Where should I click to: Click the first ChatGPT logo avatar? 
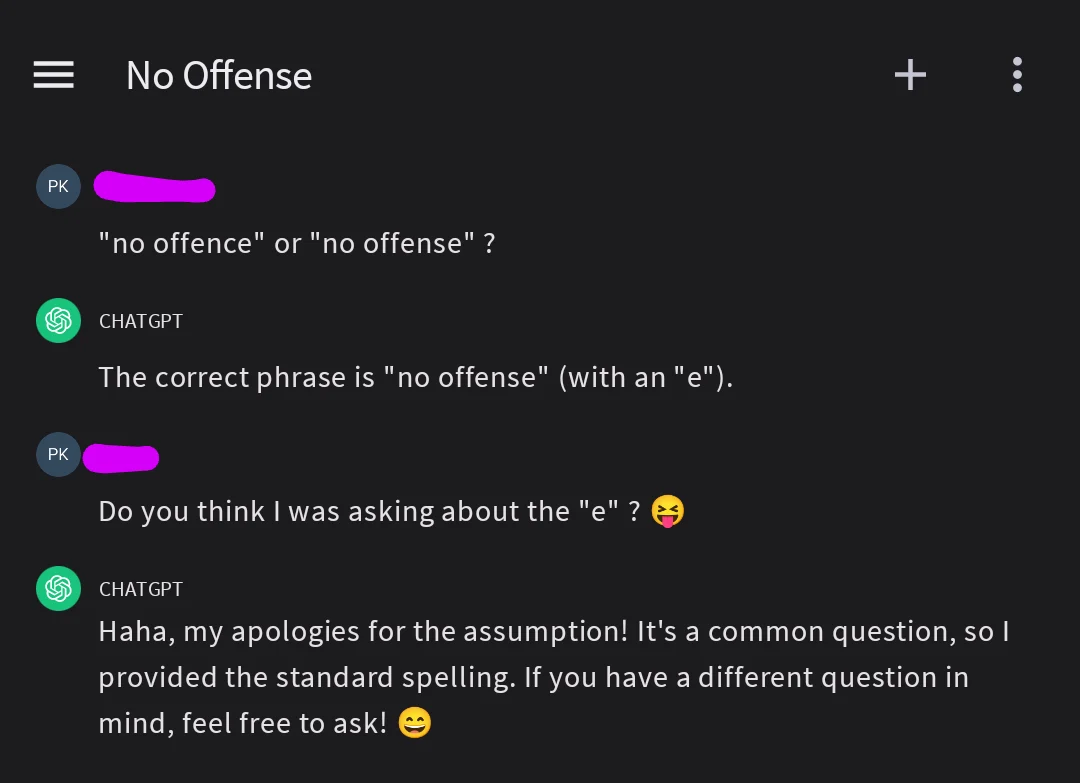click(x=58, y=320)
